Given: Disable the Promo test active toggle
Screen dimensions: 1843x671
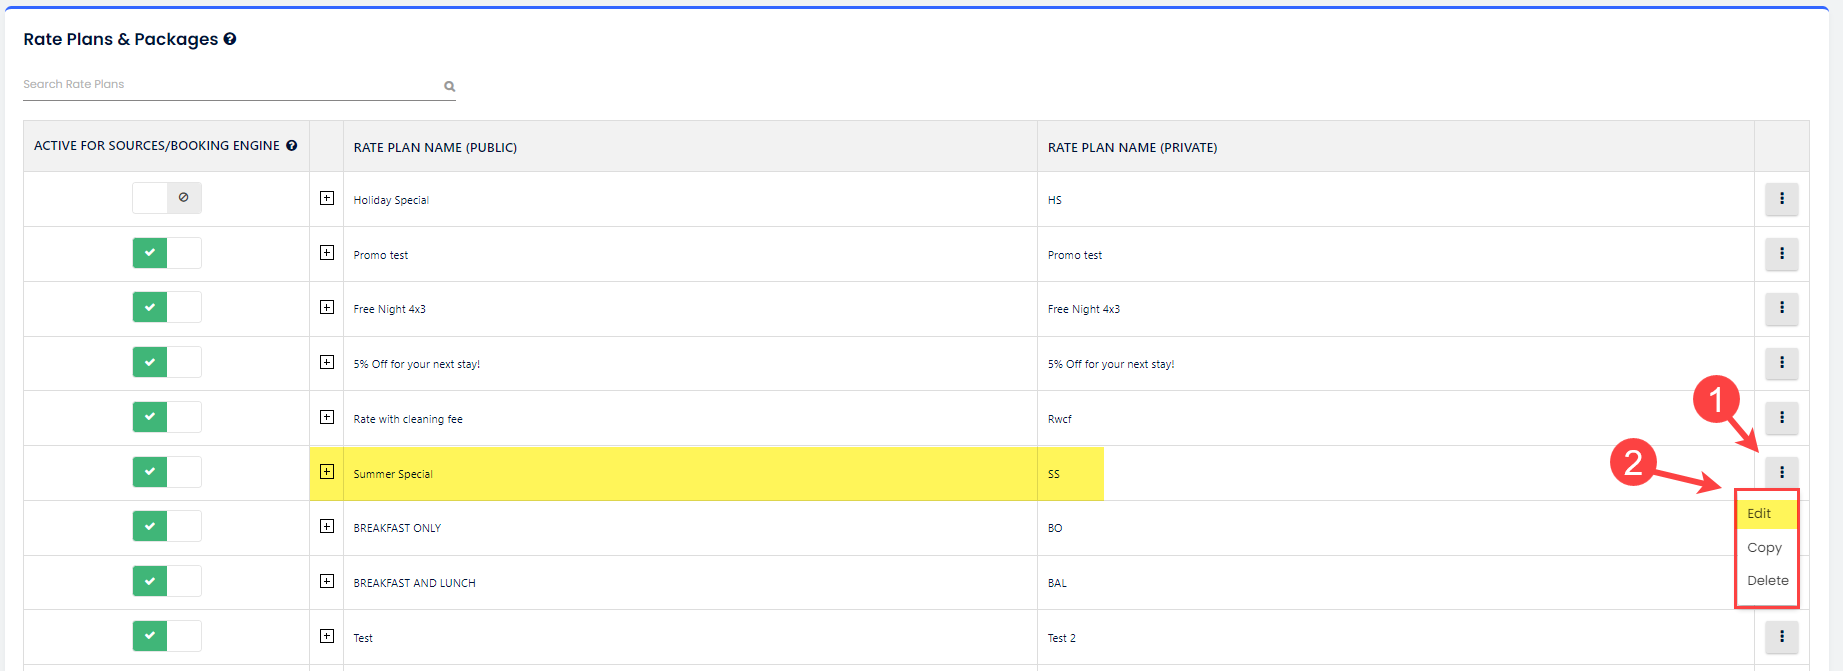Looking at the screenshot, I should (x=167, y=253).
